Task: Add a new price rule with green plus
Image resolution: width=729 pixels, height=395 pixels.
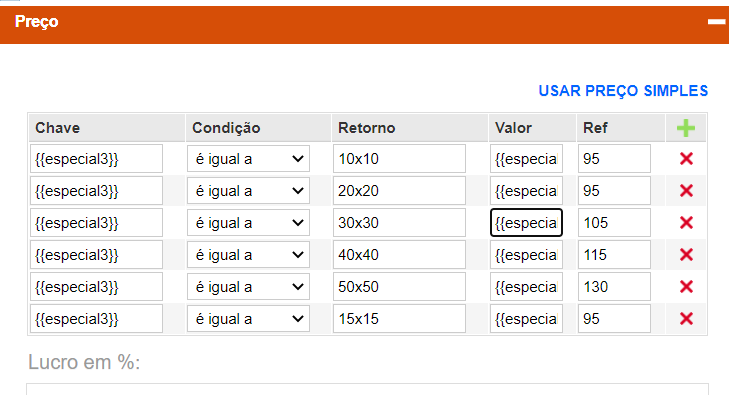Action: 686,128
